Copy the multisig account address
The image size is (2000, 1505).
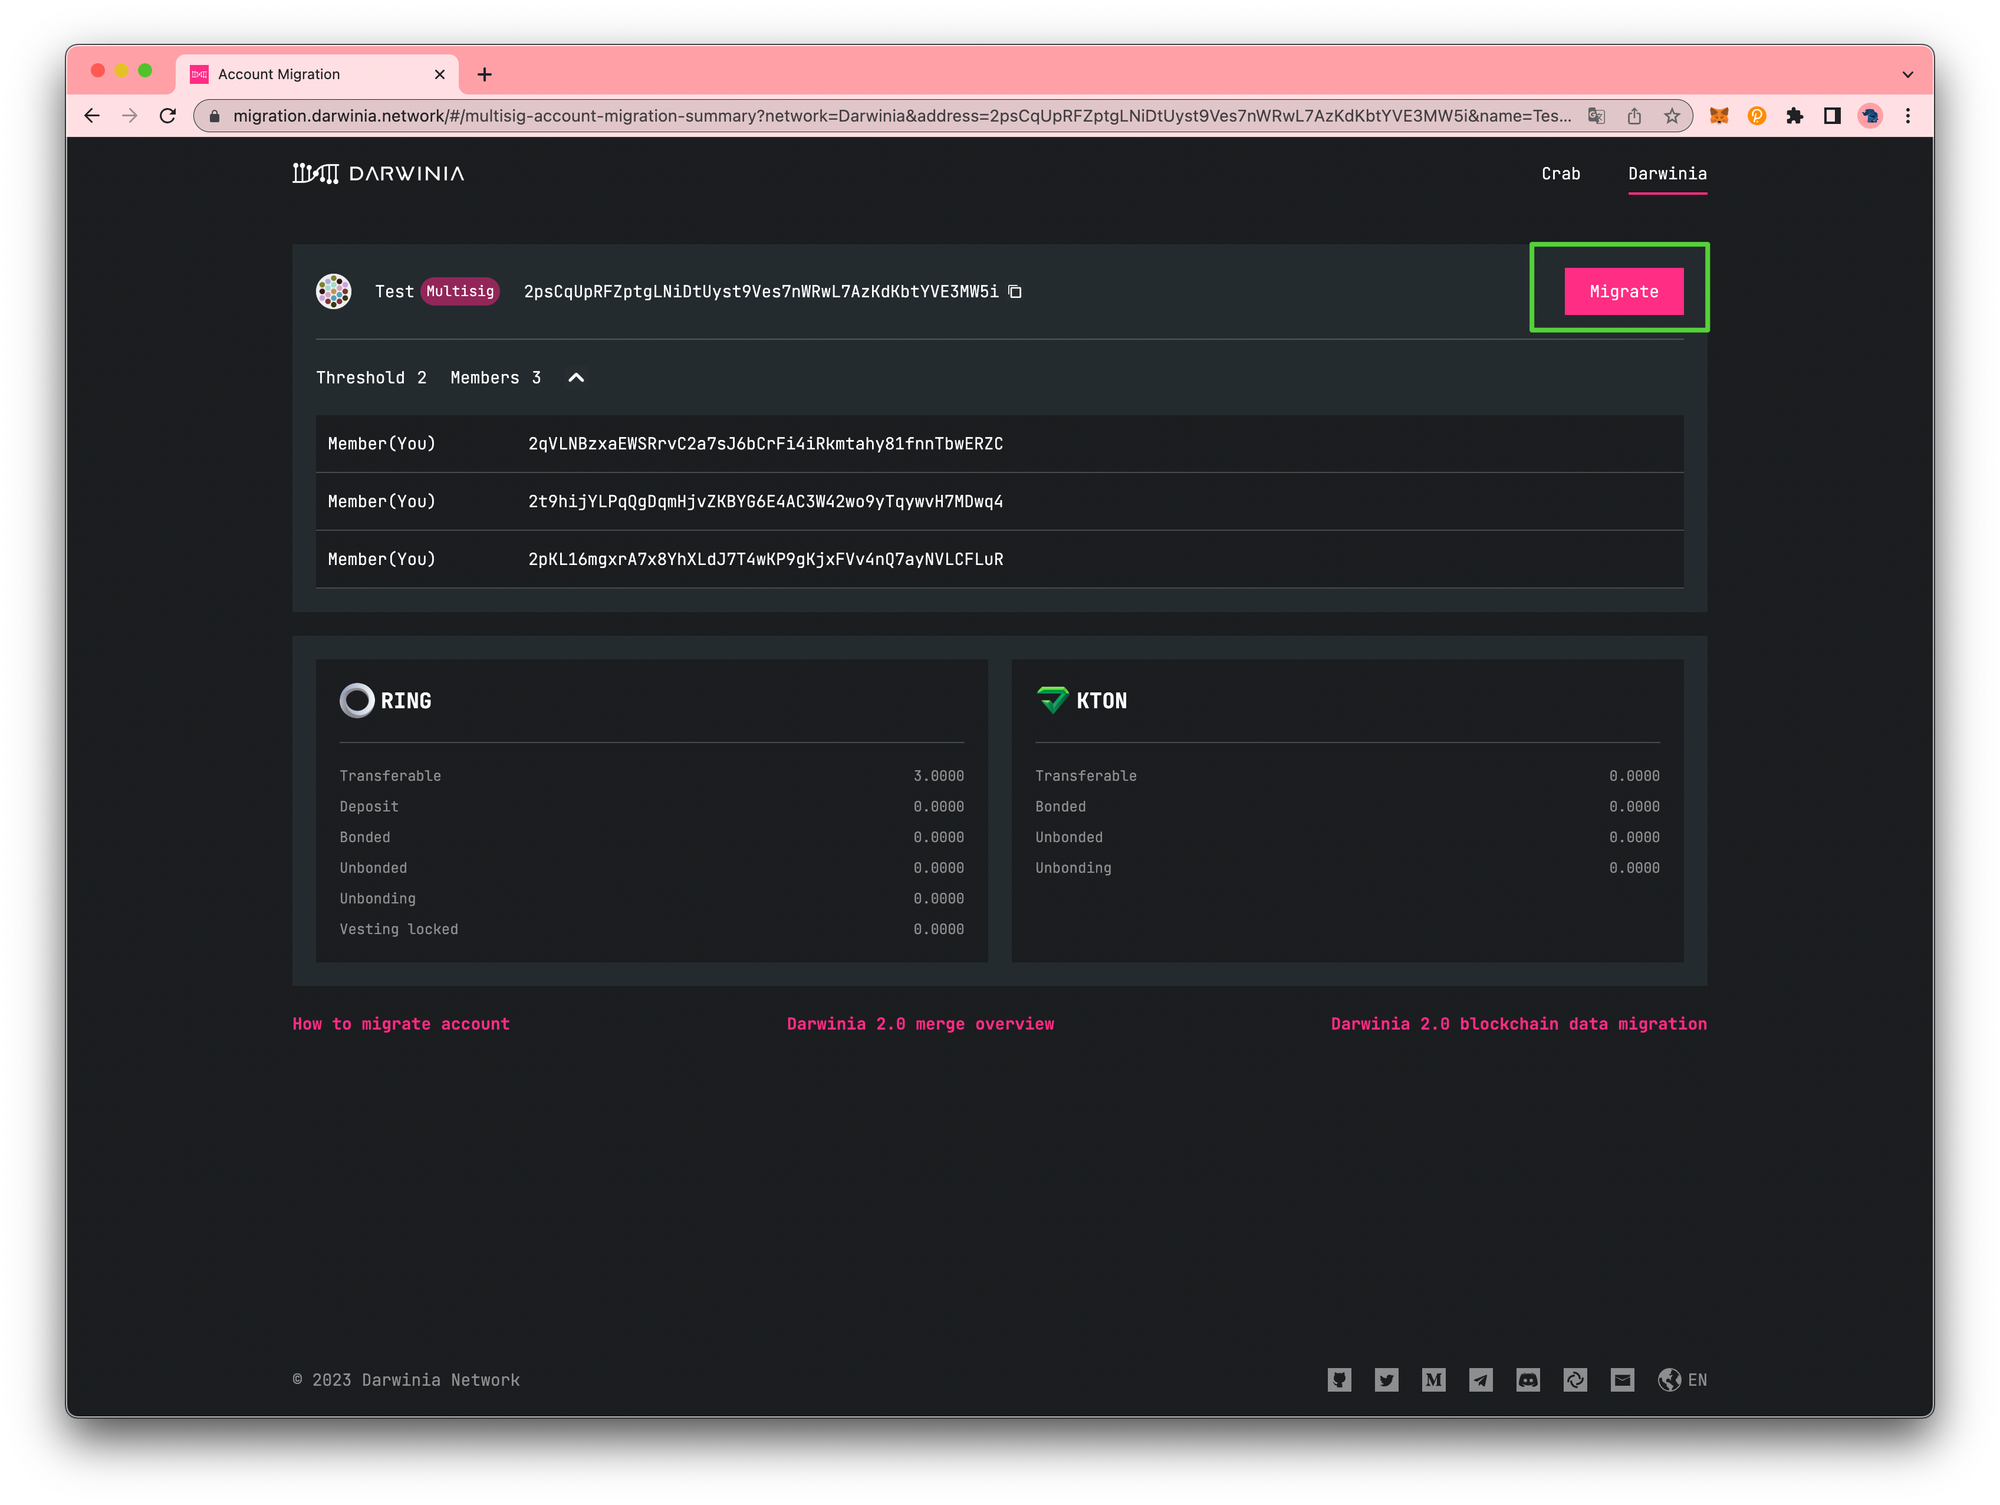click(x=1015, y=292)
